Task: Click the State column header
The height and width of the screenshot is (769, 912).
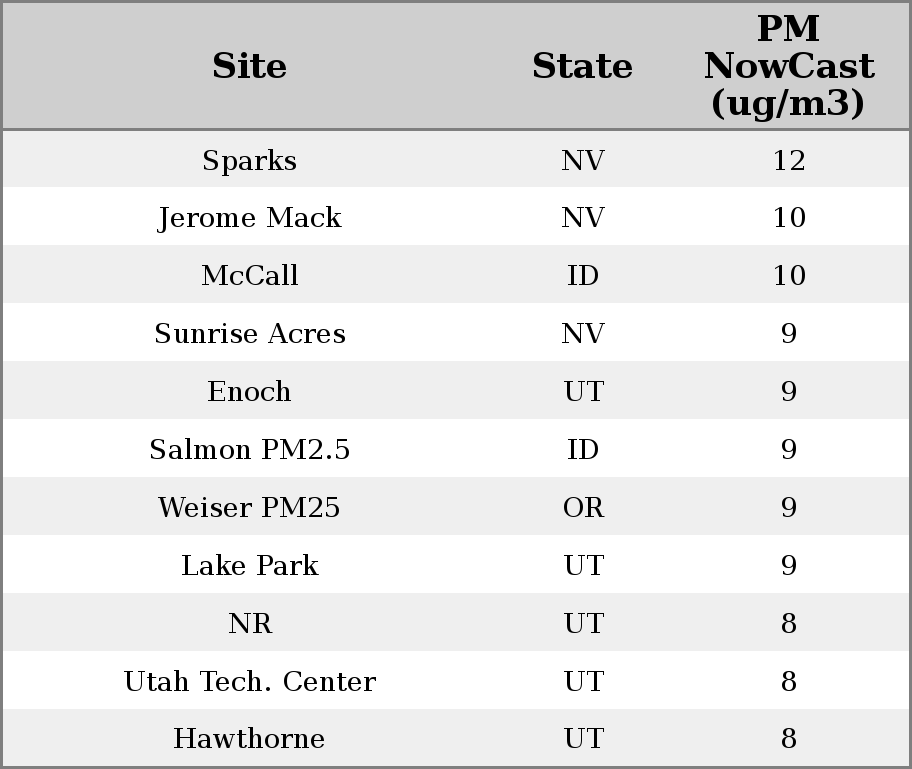Action: (582, 66)
